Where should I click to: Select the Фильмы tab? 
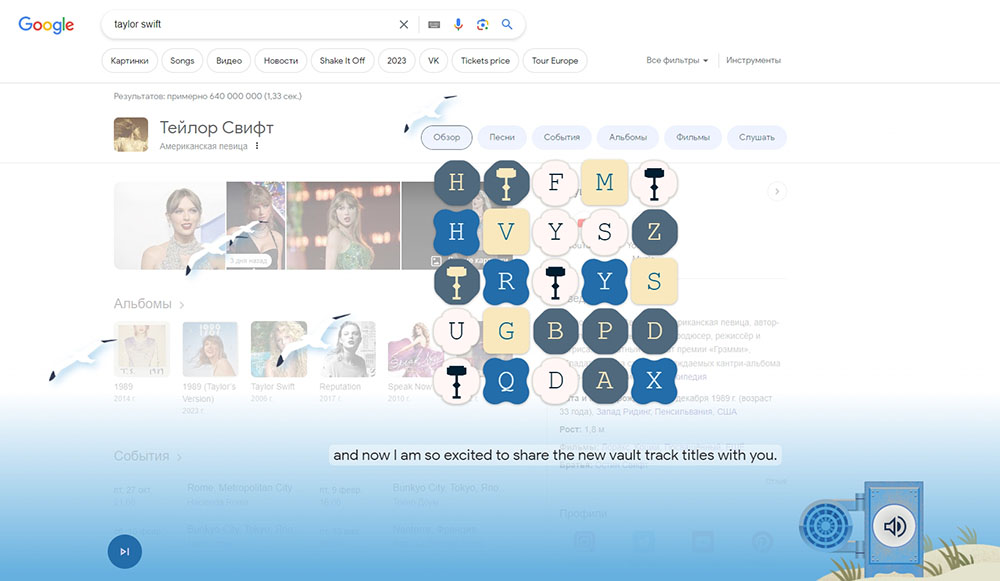(x=693, y=137)
